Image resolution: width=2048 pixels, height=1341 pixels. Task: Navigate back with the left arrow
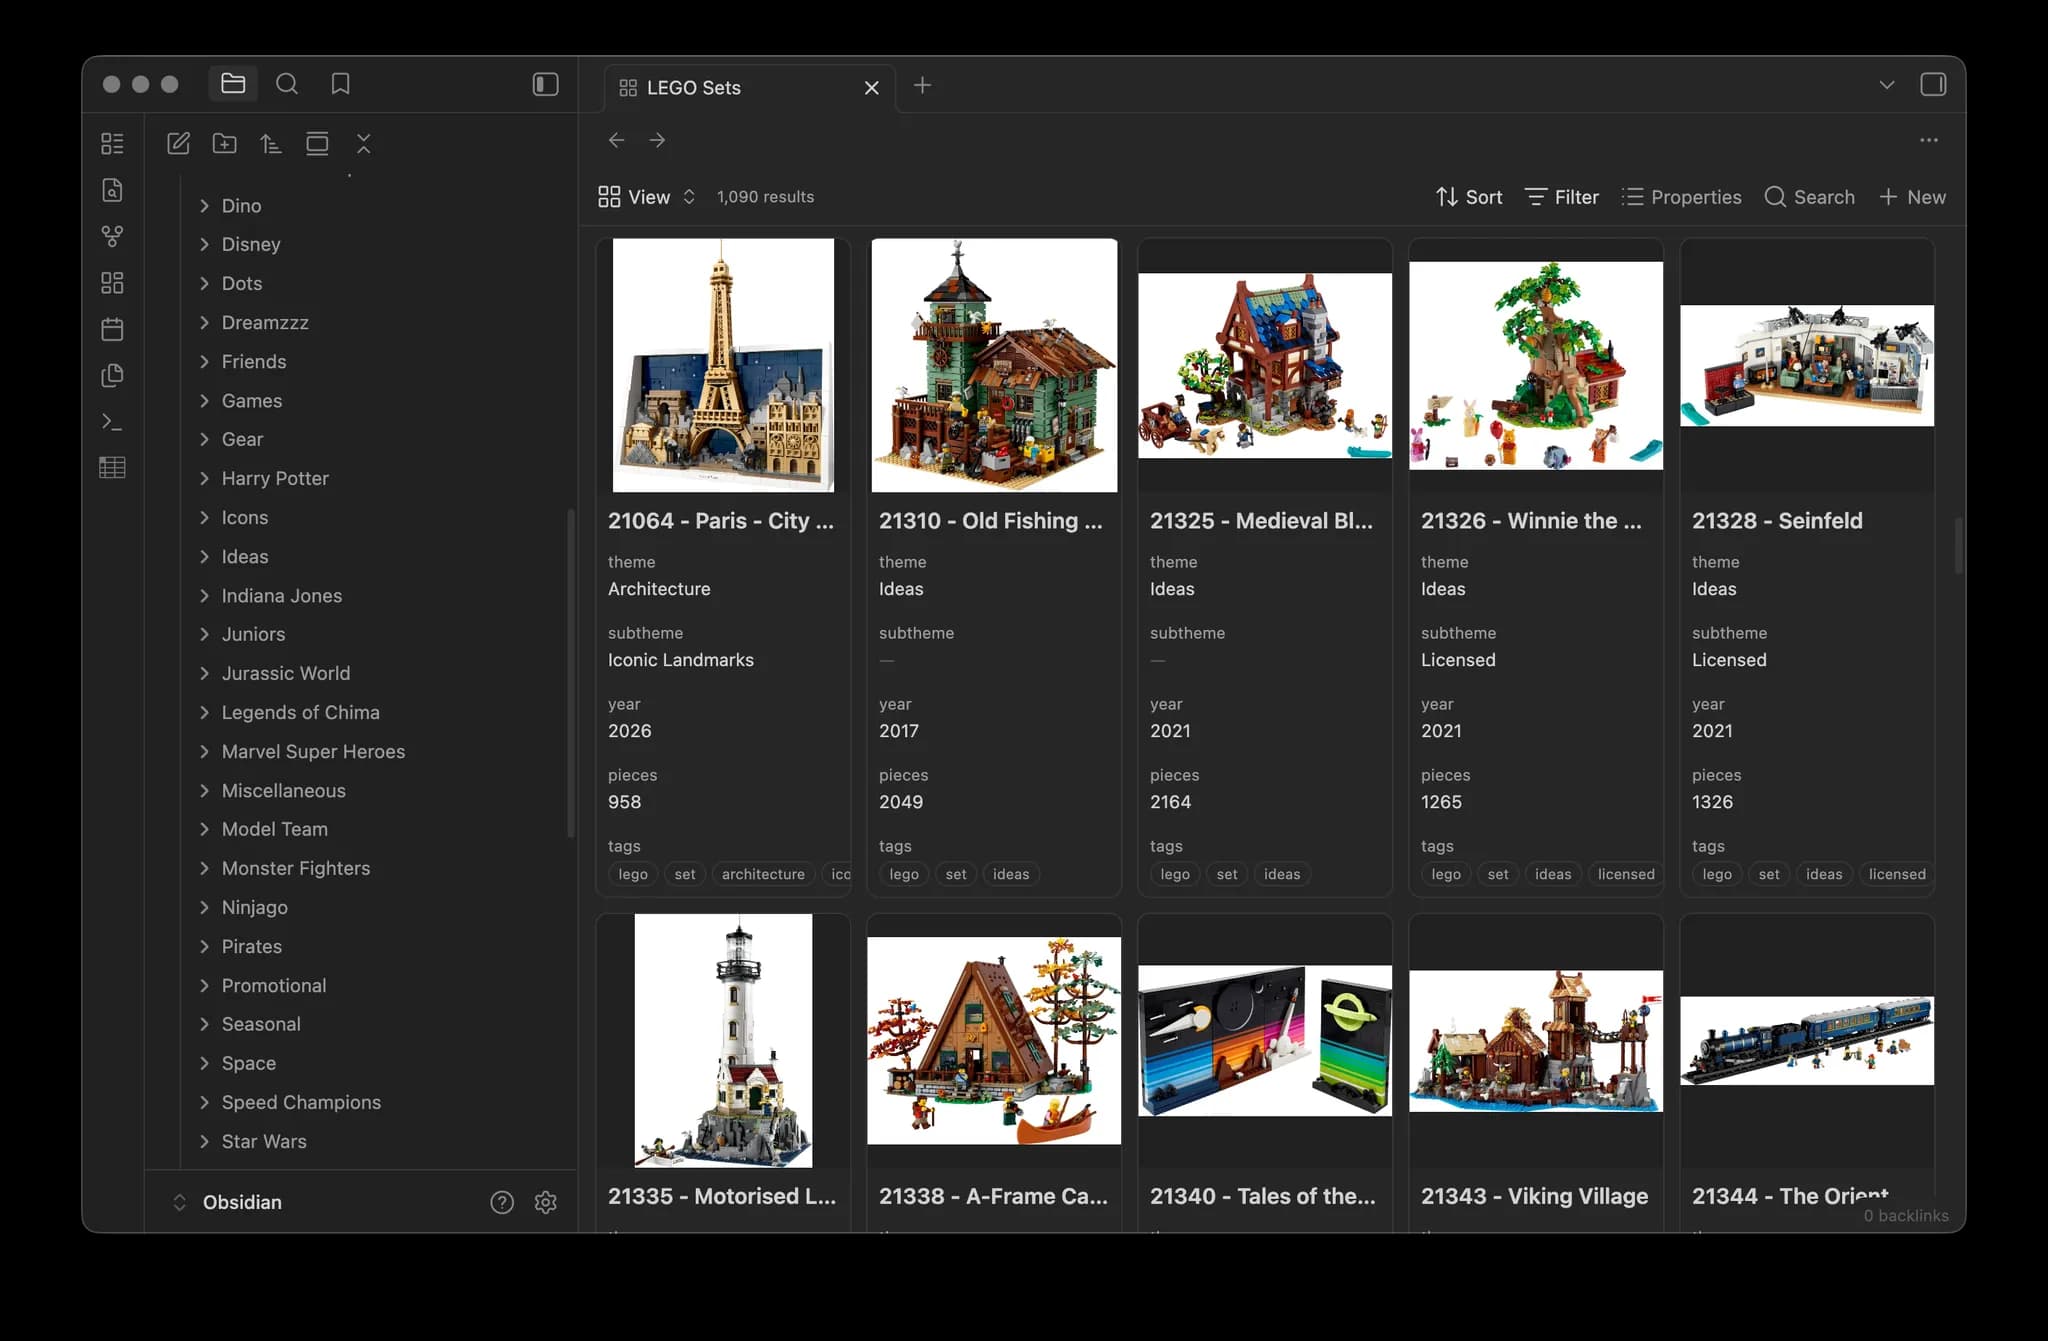[616, 140]
